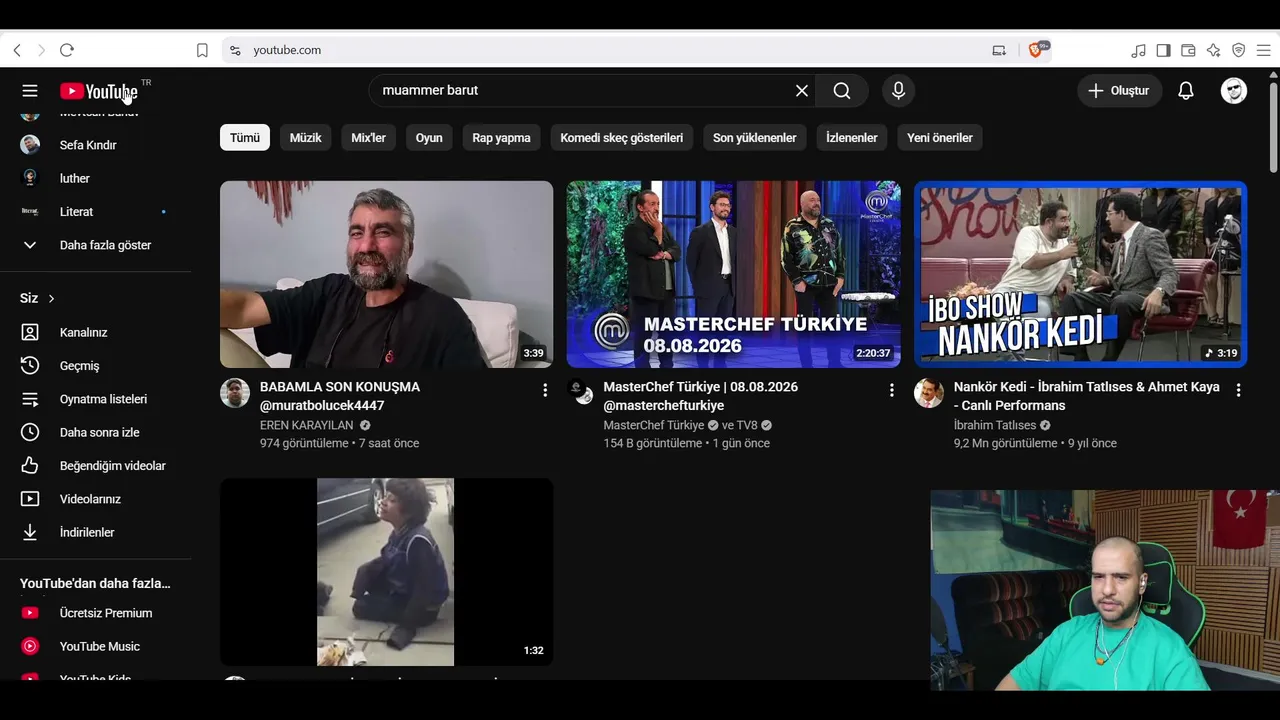Select the Oyun filter chip

click(429, 138)
